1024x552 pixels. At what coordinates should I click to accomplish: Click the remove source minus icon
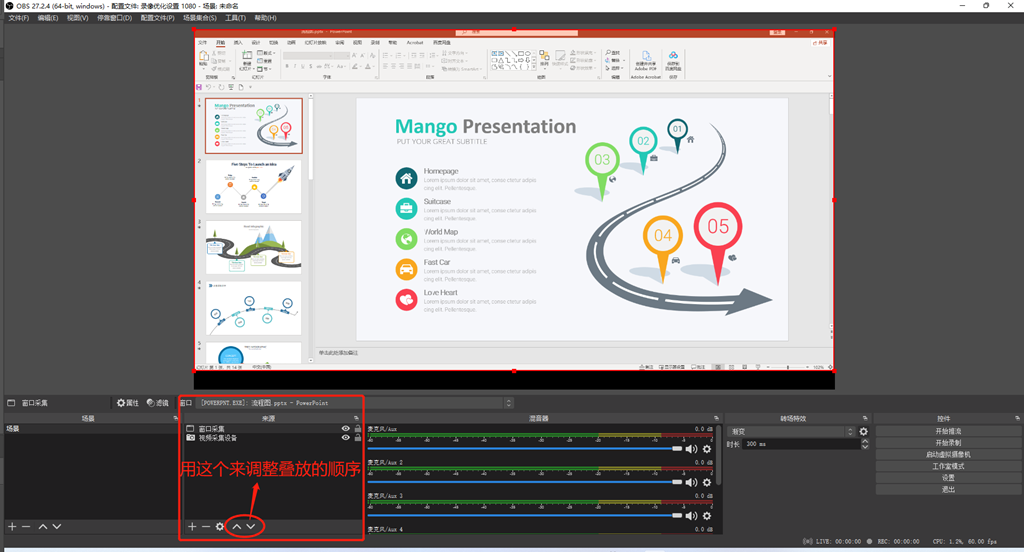206,526
